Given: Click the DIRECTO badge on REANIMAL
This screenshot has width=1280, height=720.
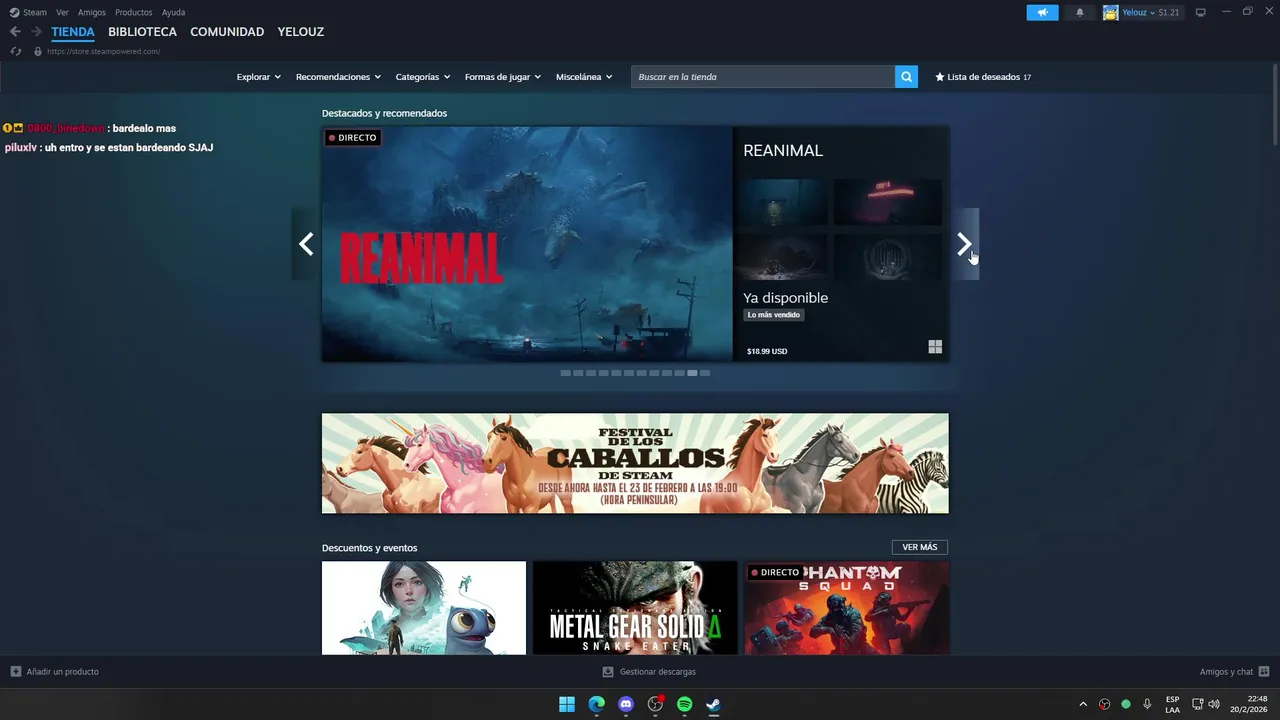Looking at the screenshot, I should pos(353,138).
